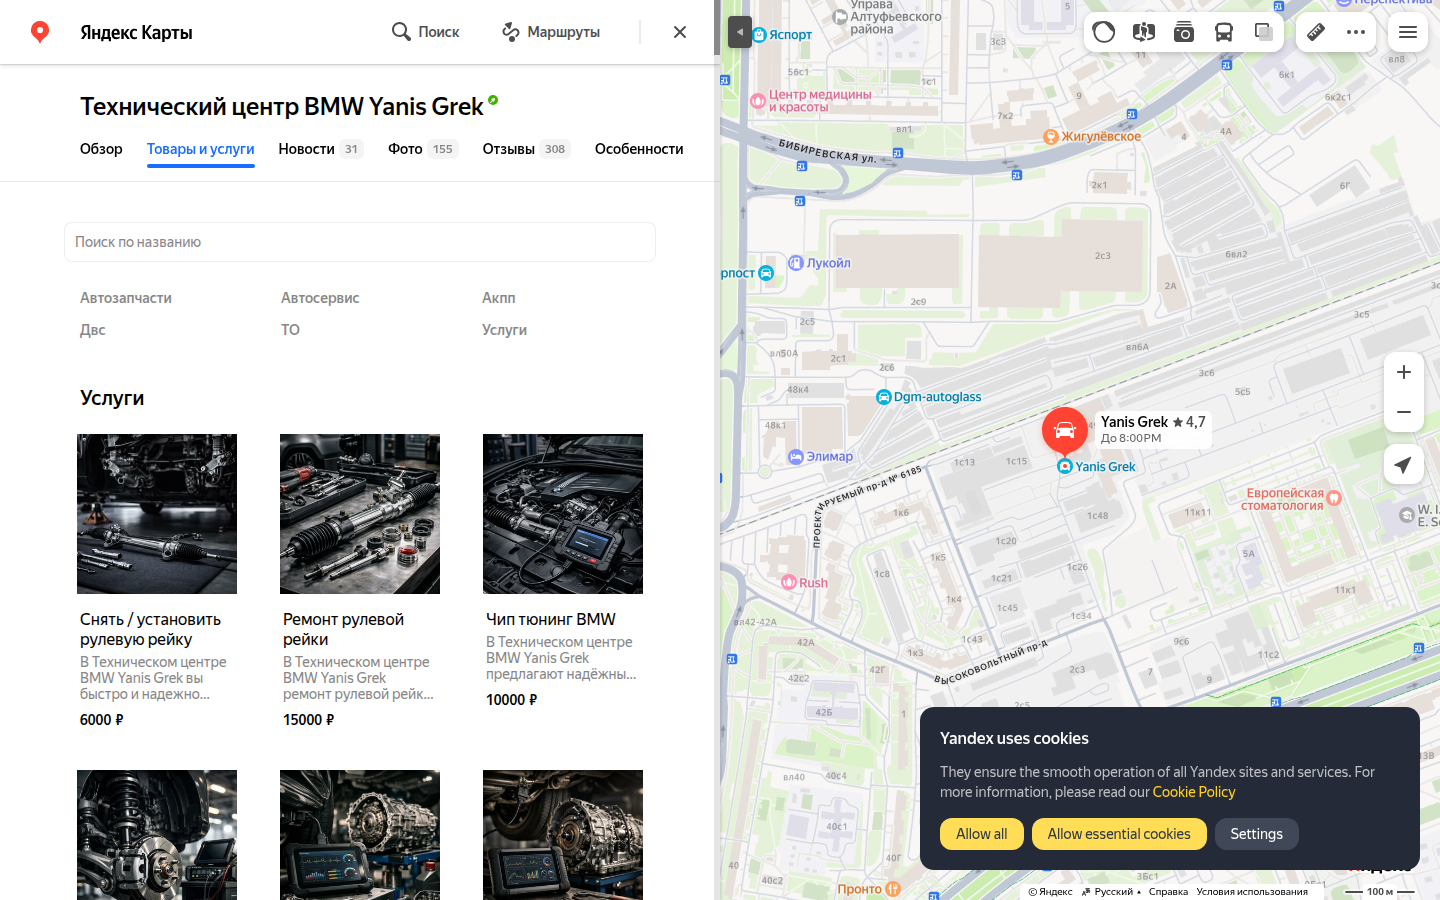Open the Фото tab
The width and height of the screenshot is (1440, 900).
[x=423, y=149]
